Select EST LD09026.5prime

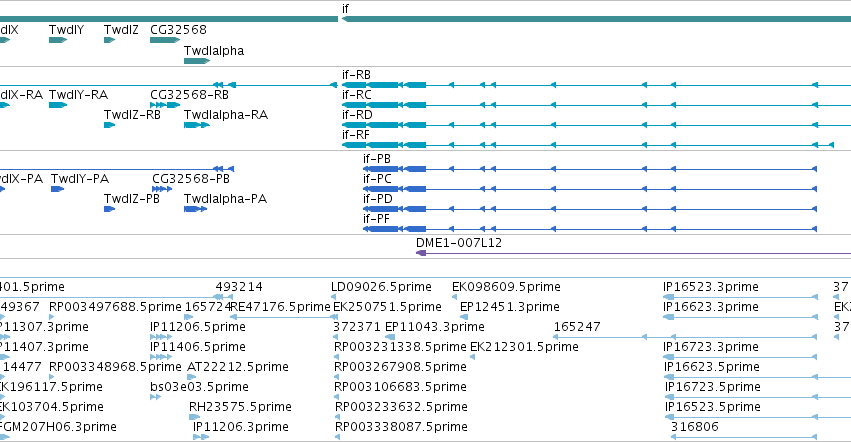pyautogui.click(x=381, y=287)
